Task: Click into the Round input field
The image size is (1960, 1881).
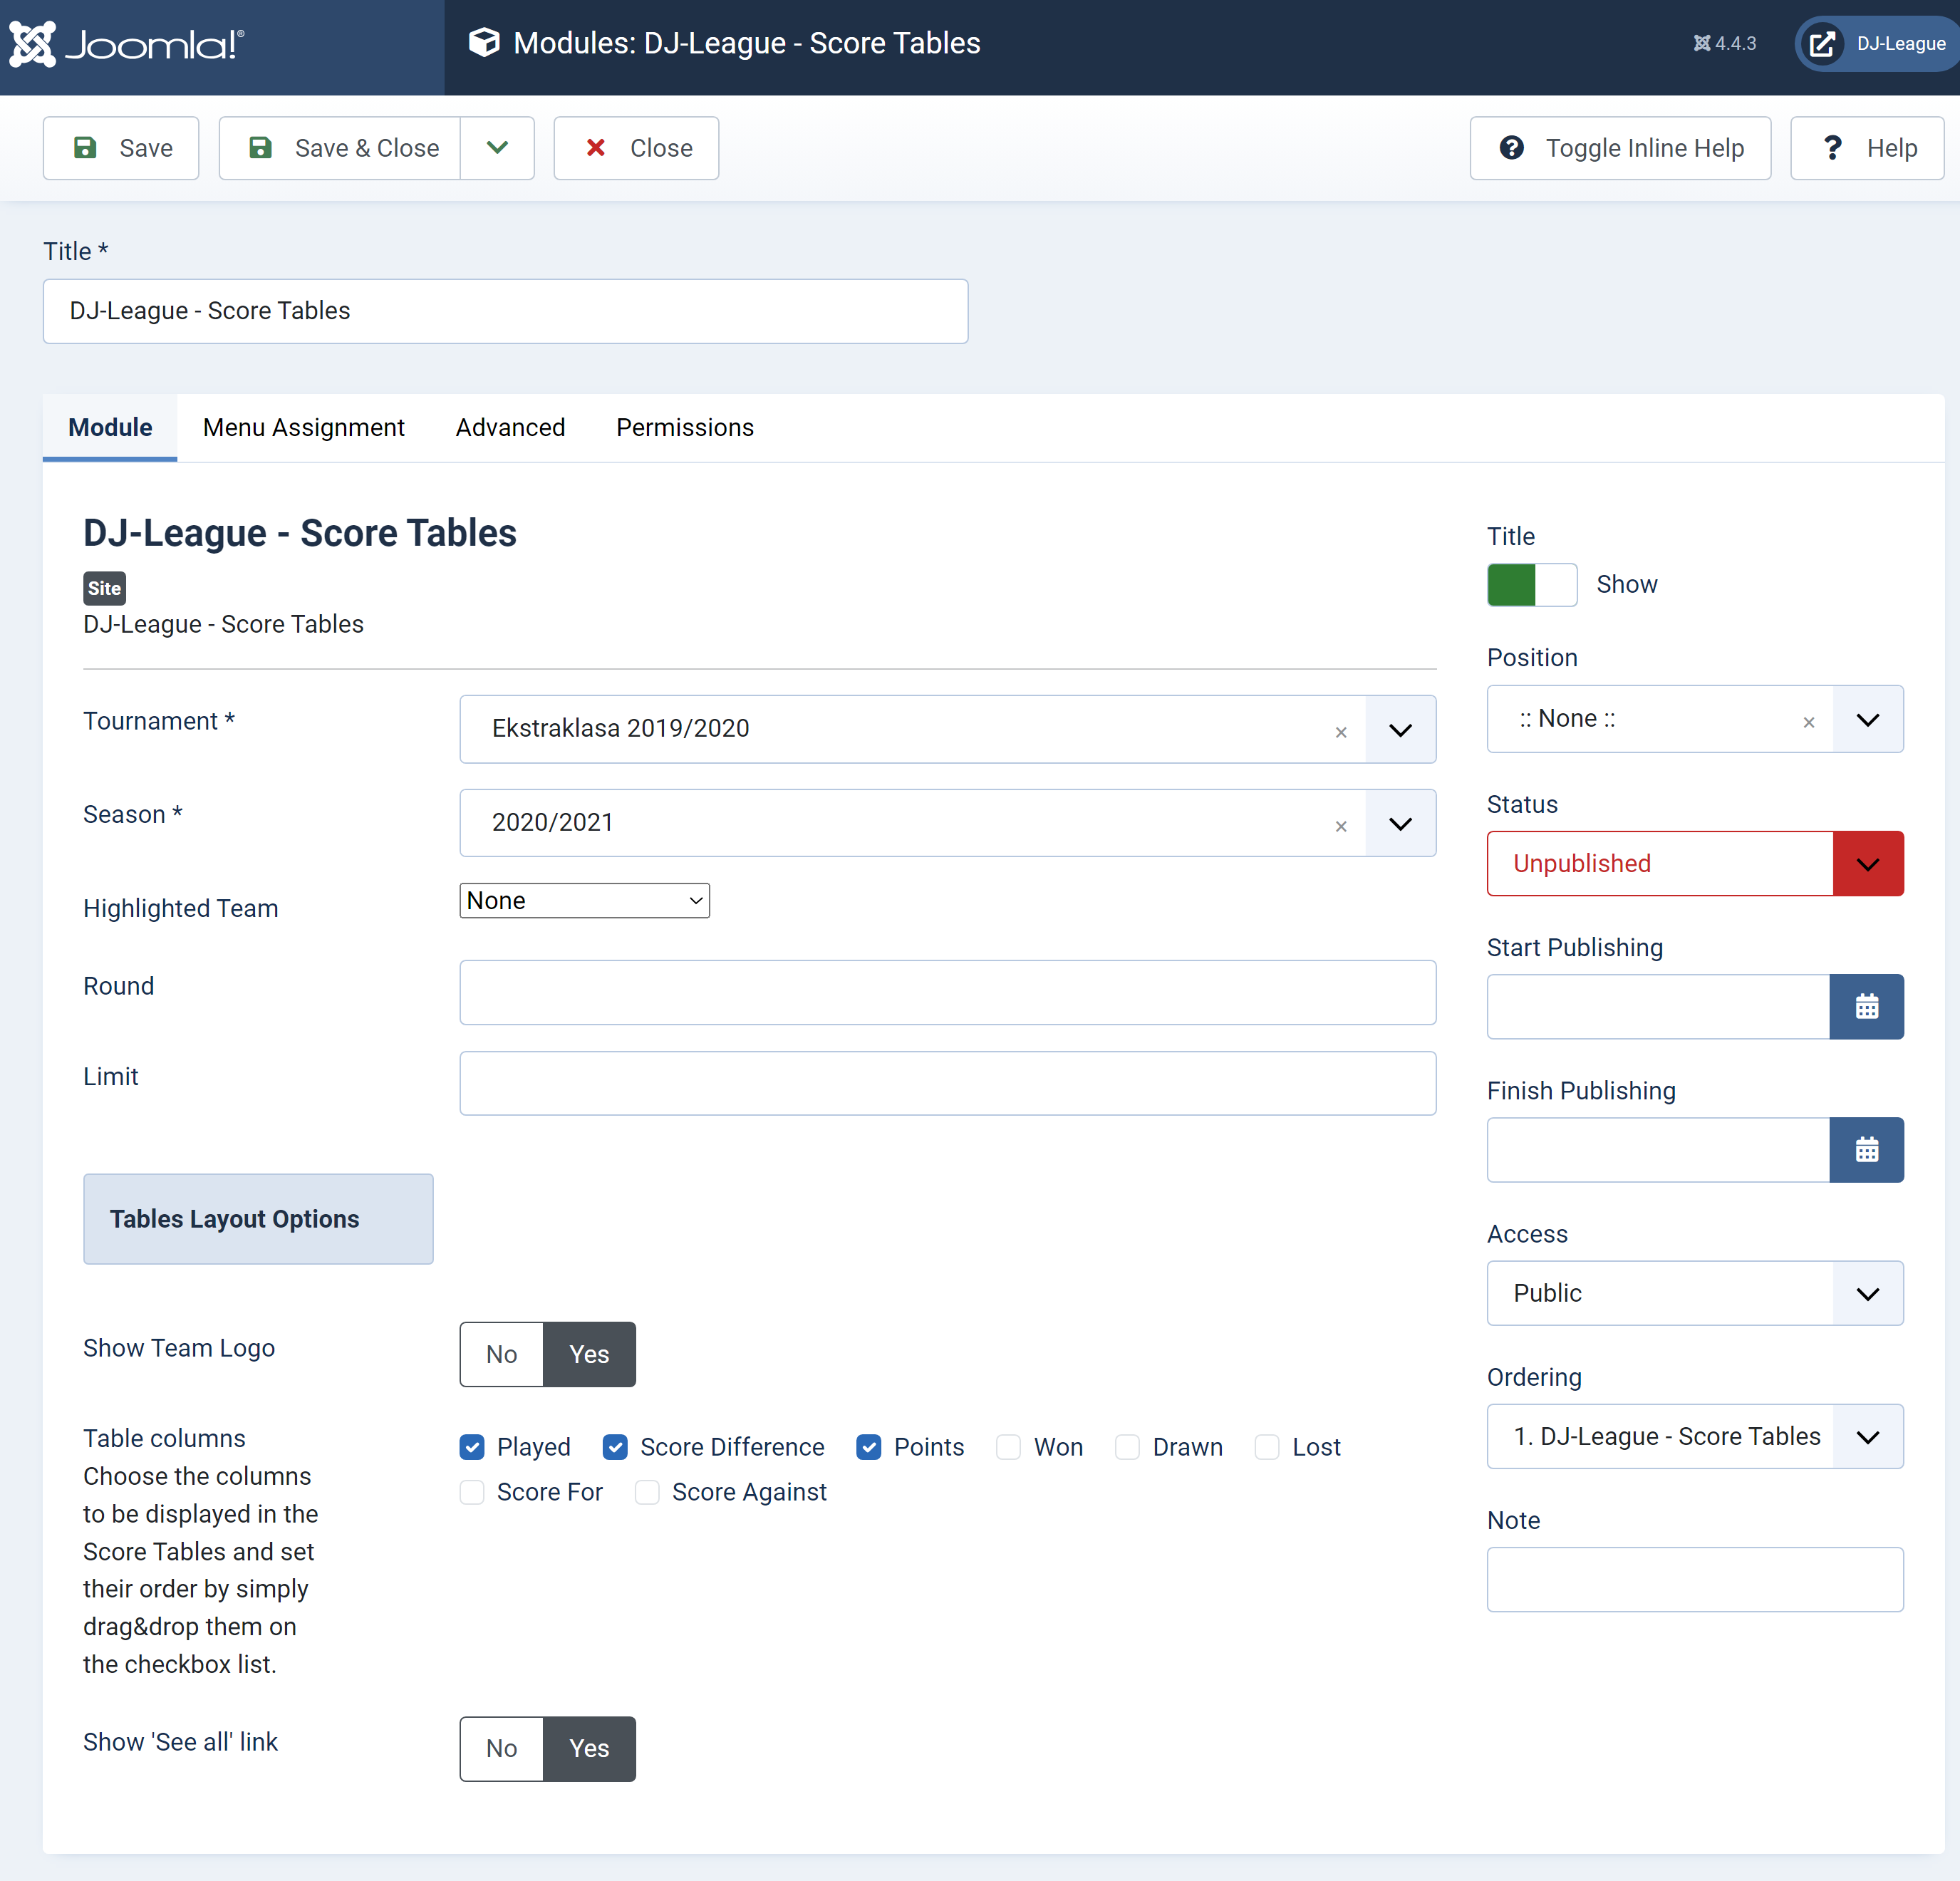Action: tap(948, 993)
